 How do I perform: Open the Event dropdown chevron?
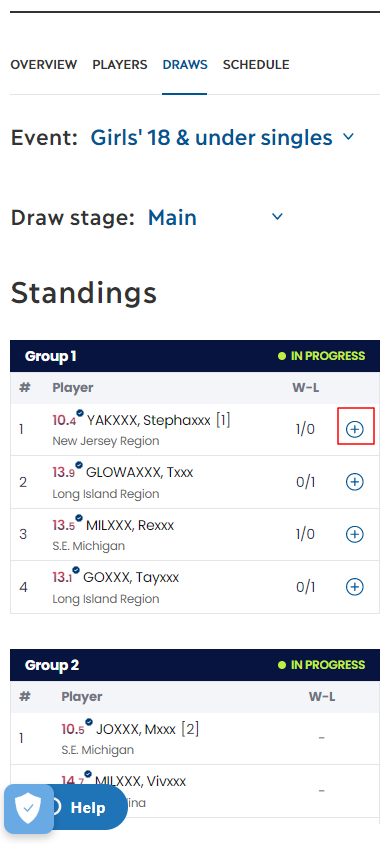349,137
